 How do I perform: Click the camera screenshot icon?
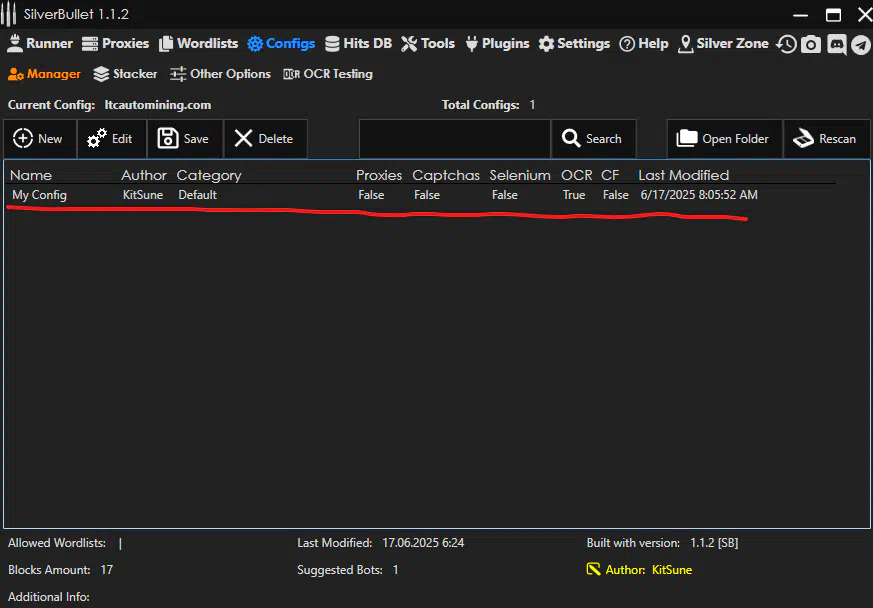coord(811,44)
